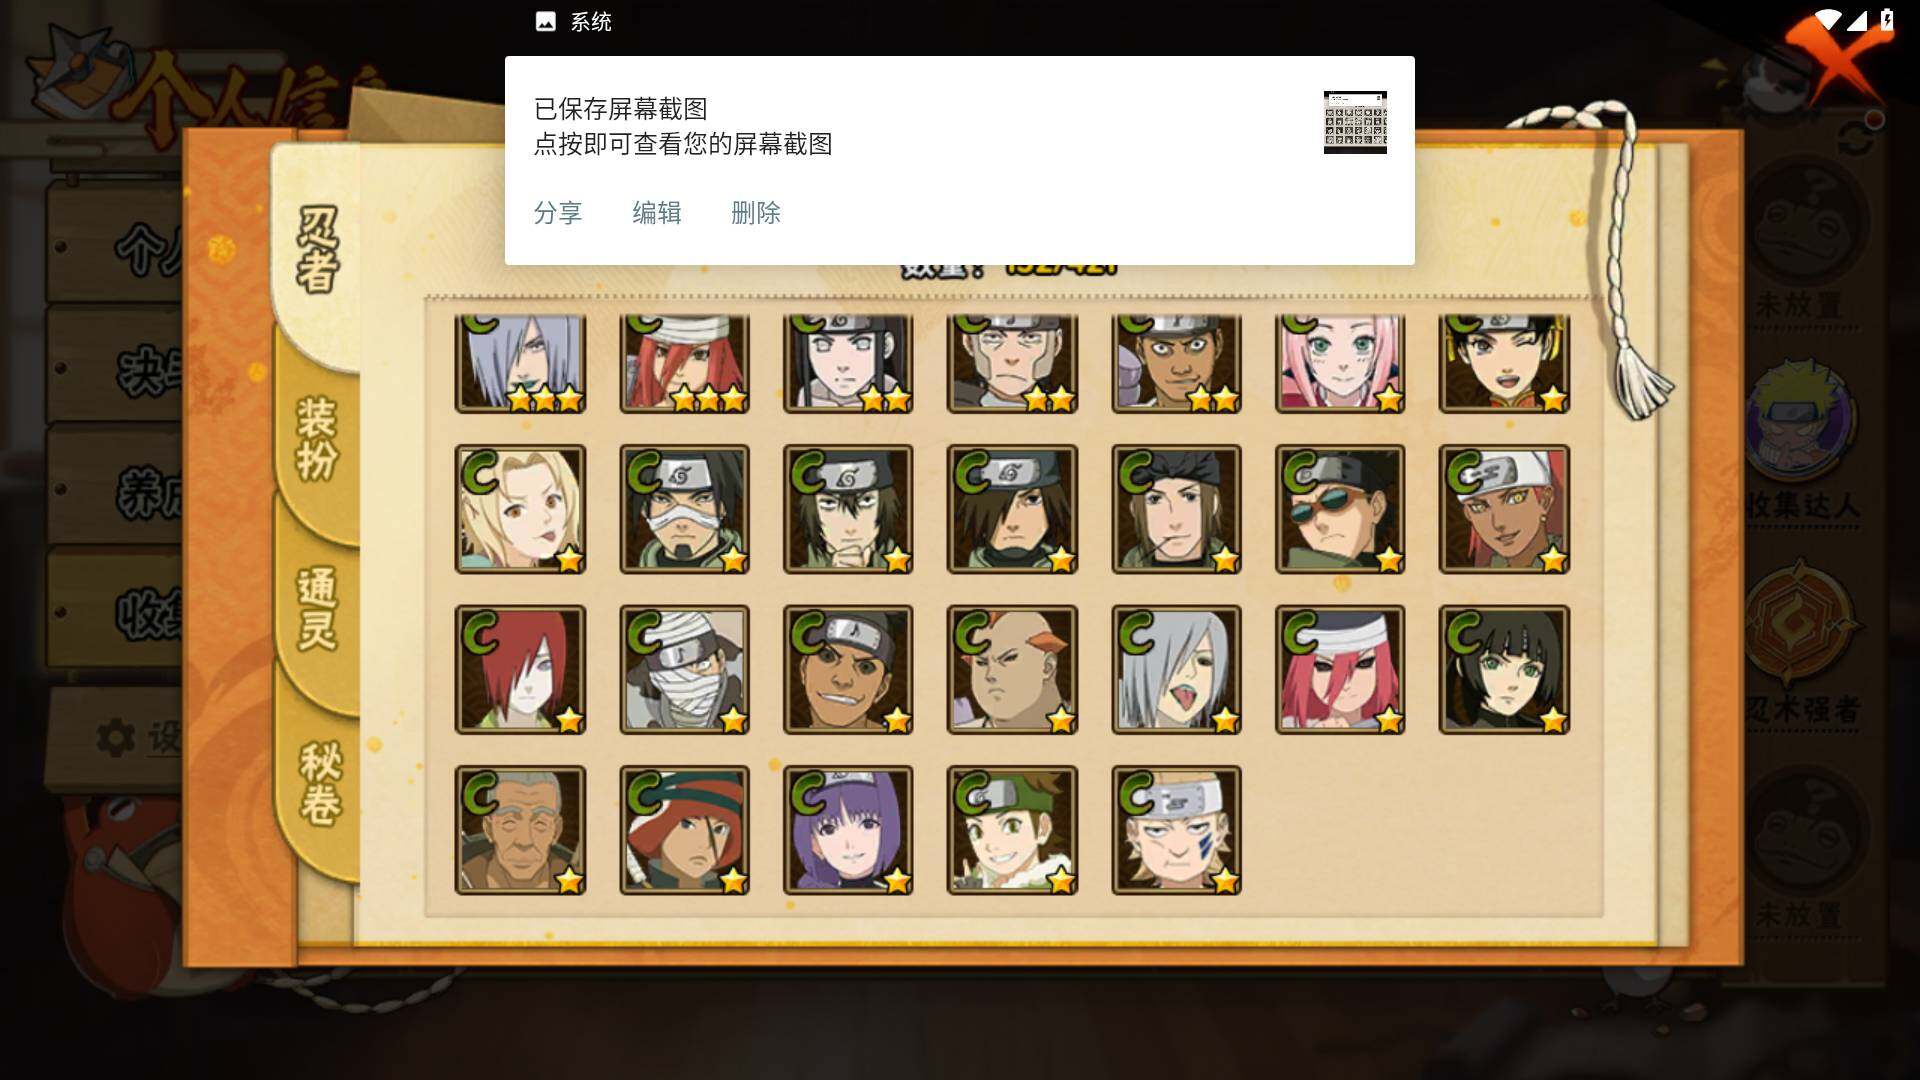Image resolution: width=1920 pixels, height=1080 pixels.
Task: Select the red-haired Nagato portrait
Action: tap(520, 669)
